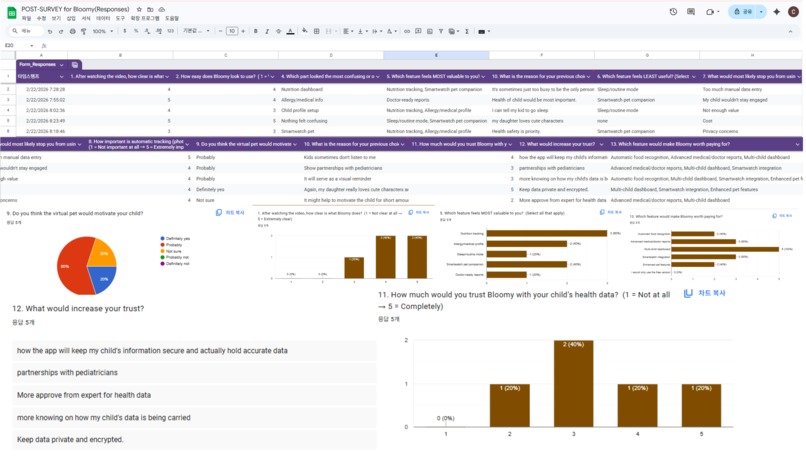
Task: Click the borders icon
Action: pyautogui.click(x=316, y=31)
